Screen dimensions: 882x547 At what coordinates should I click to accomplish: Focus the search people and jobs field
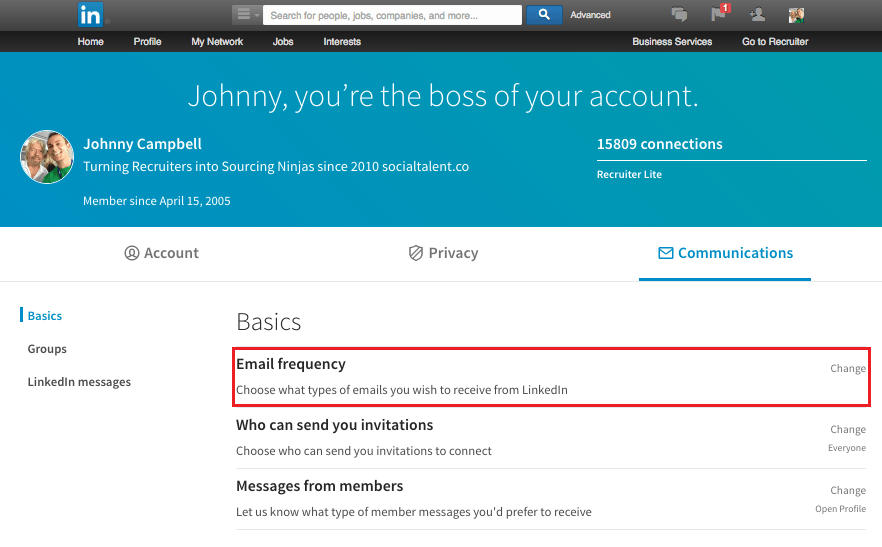click(x=392, y=15)
